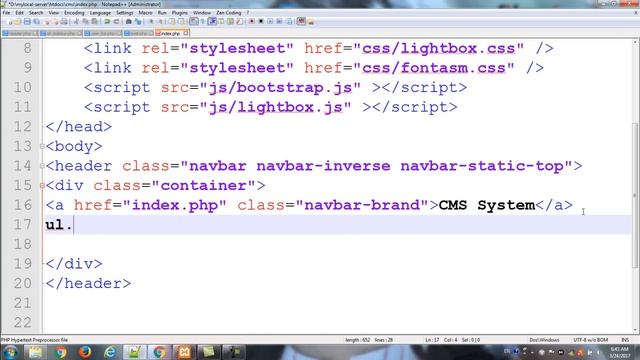Click the Copy toolbar icon

point(85,21)
